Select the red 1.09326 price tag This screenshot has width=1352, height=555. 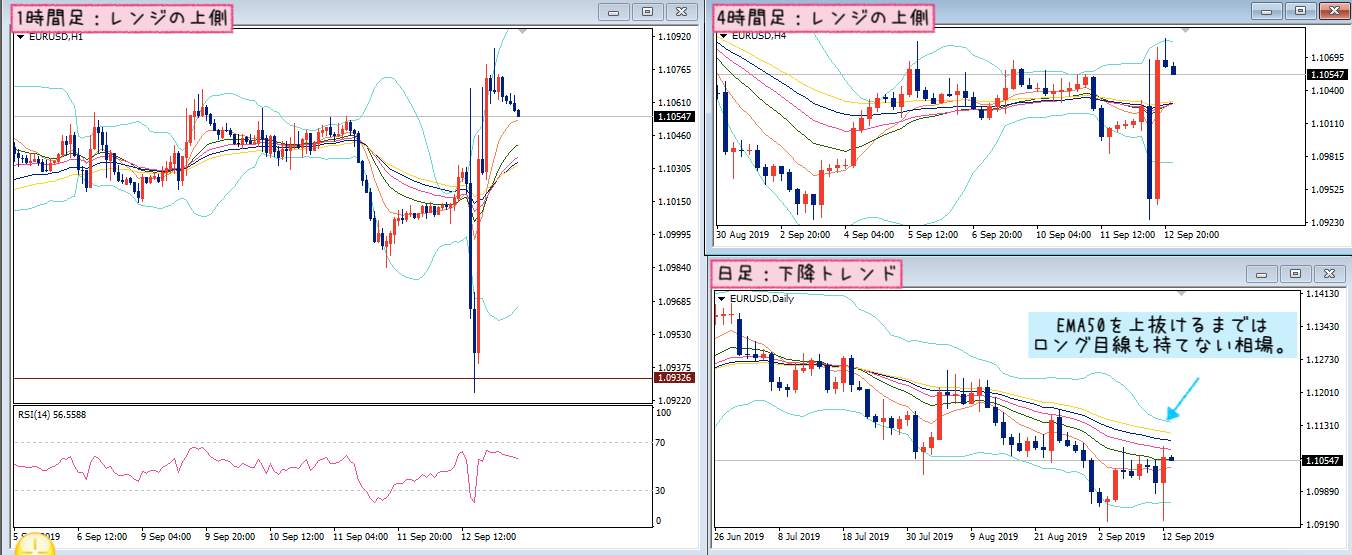click(x=673, y=378)
